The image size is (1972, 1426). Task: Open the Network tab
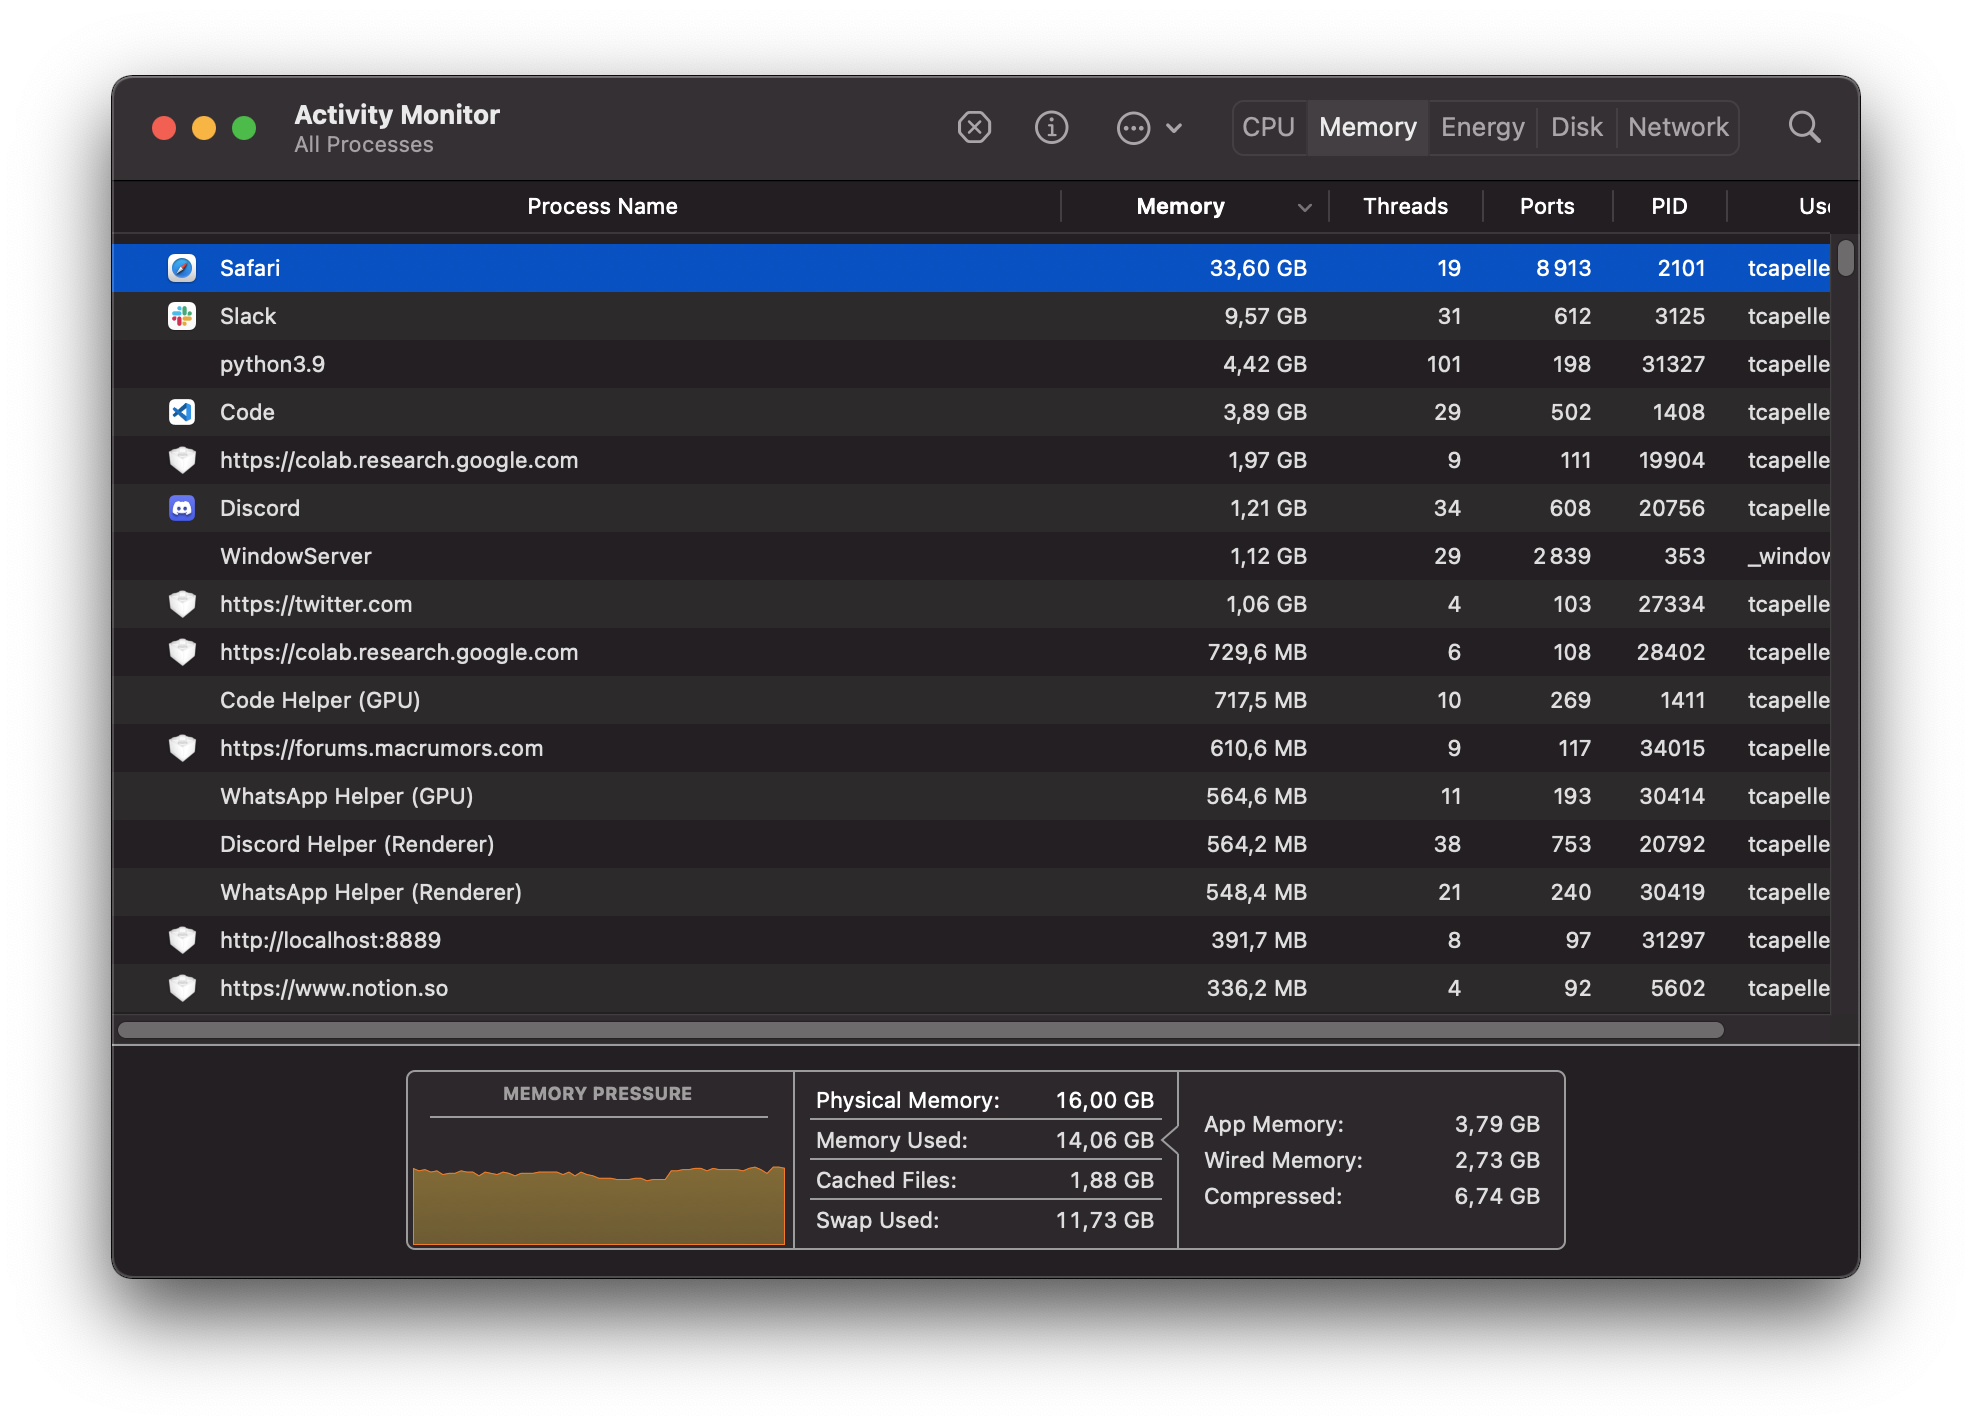[1677, 128]
